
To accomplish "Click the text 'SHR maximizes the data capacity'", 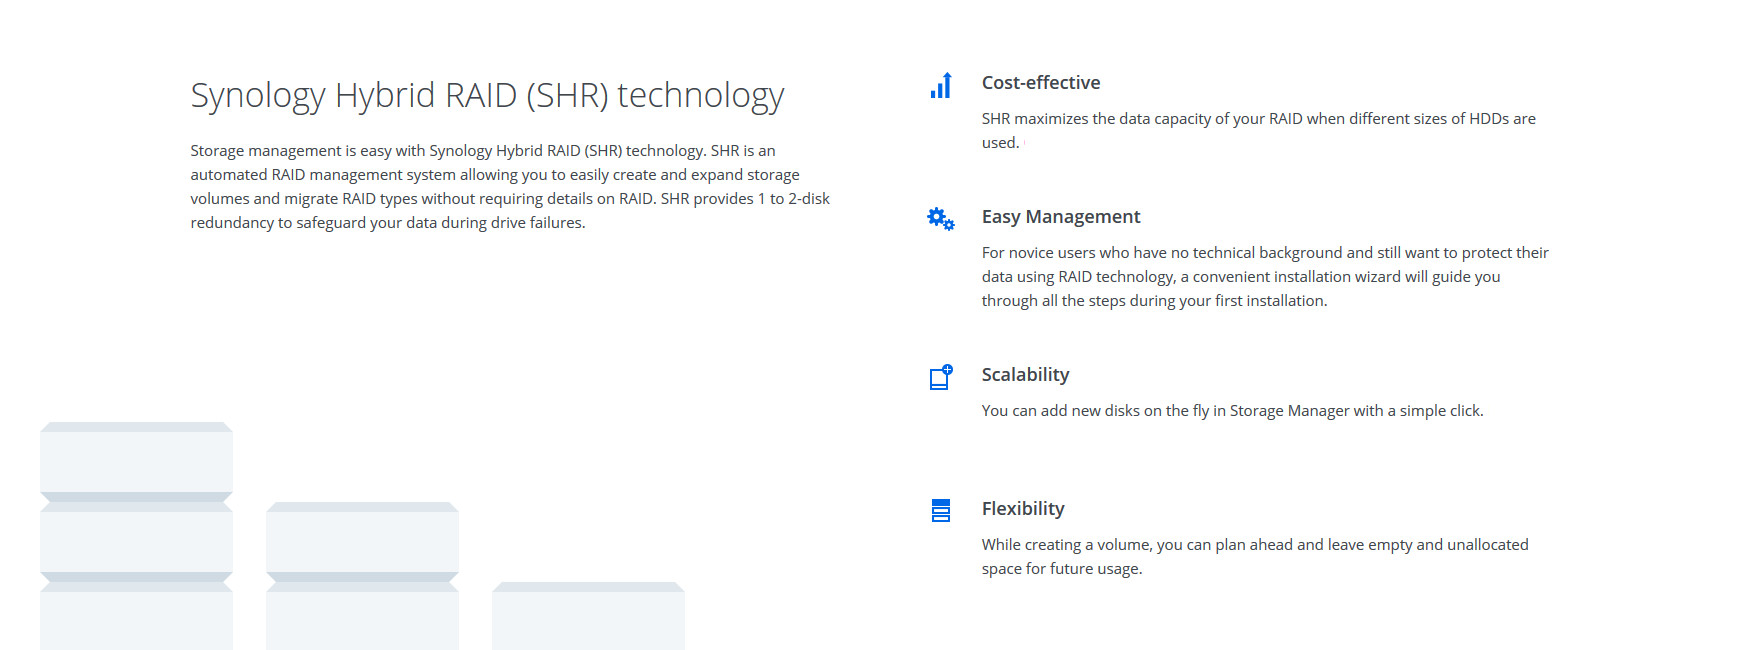I will click(1258, 131).
